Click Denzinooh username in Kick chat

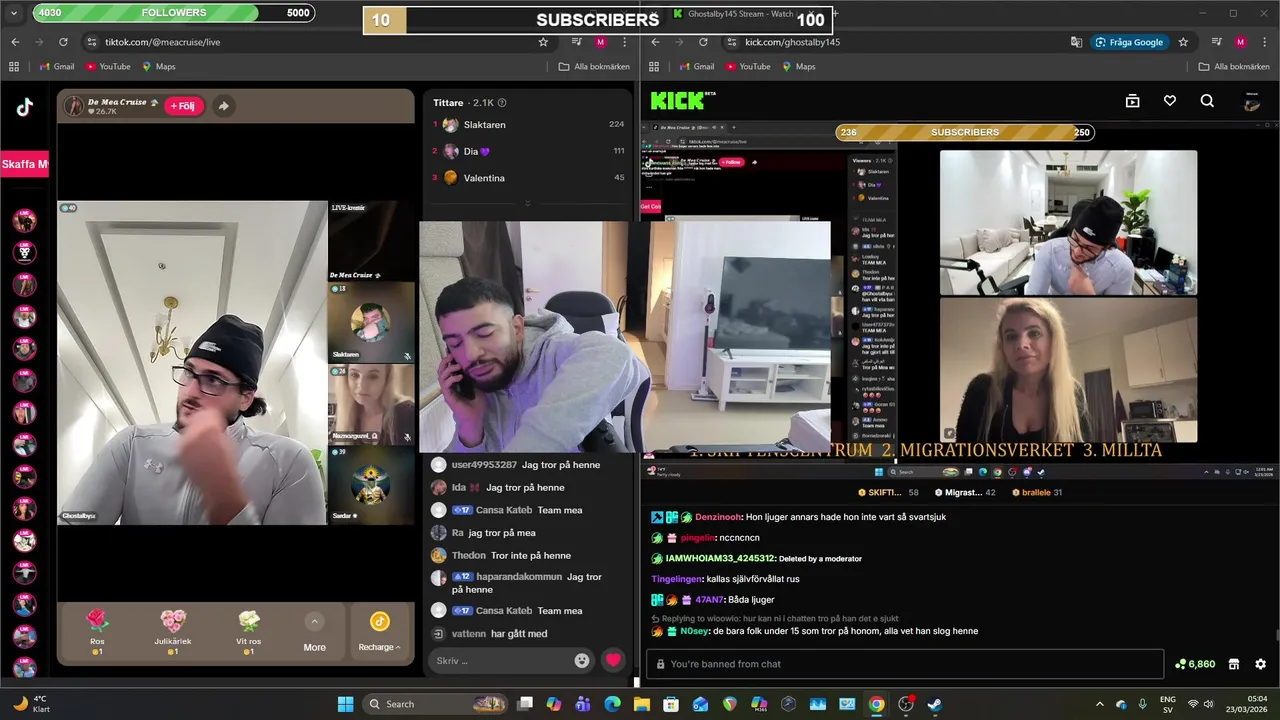click(718, 517)
